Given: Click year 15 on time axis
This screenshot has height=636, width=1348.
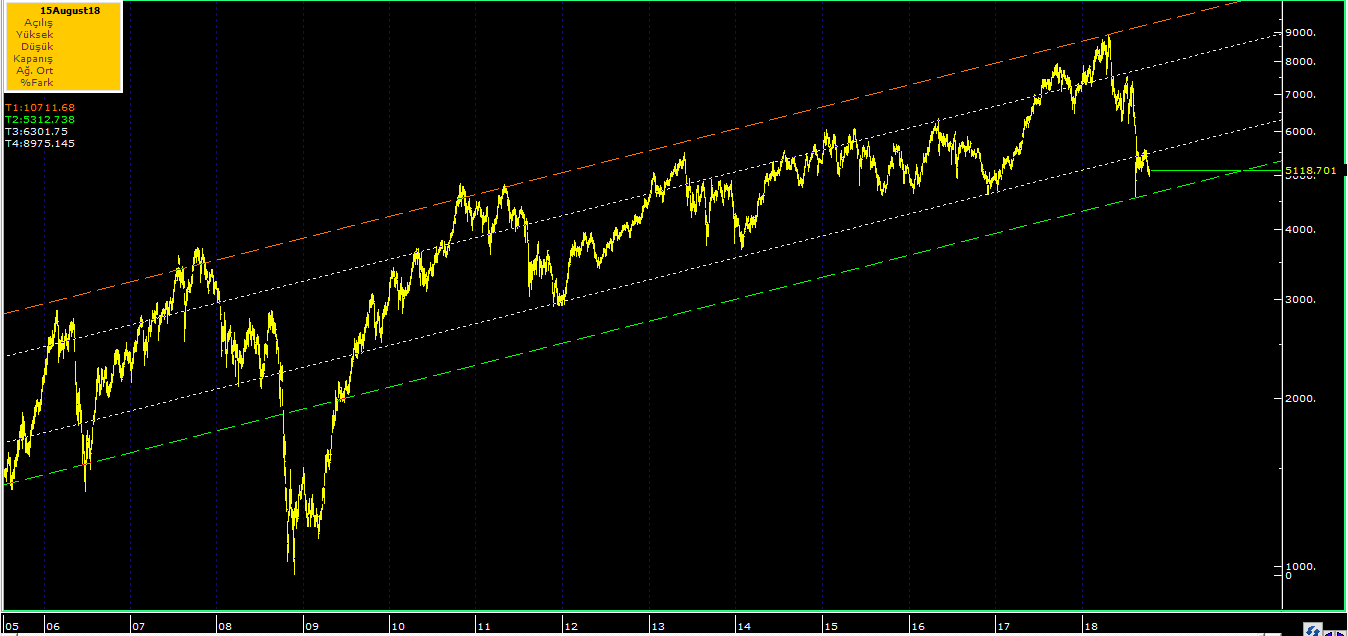Looking at the screenshot, I should click(831, 627).
